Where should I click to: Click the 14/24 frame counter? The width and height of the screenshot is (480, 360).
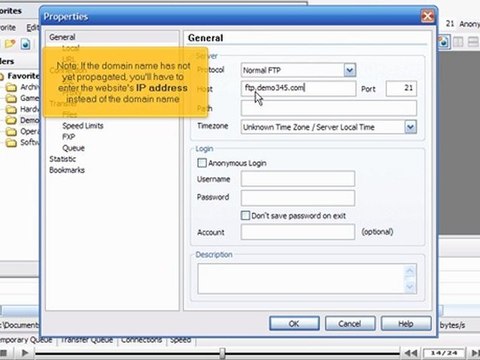(444, 353)
